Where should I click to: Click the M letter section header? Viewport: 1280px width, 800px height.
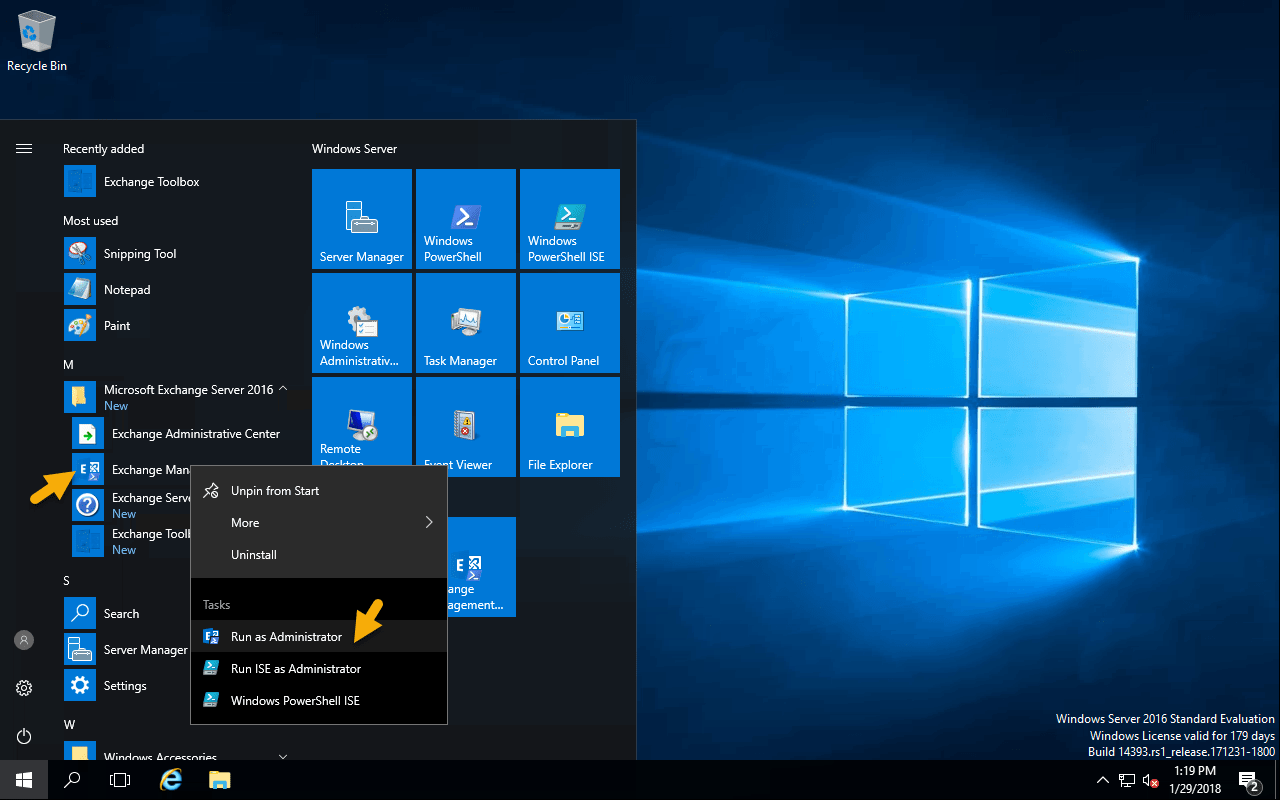68,365
